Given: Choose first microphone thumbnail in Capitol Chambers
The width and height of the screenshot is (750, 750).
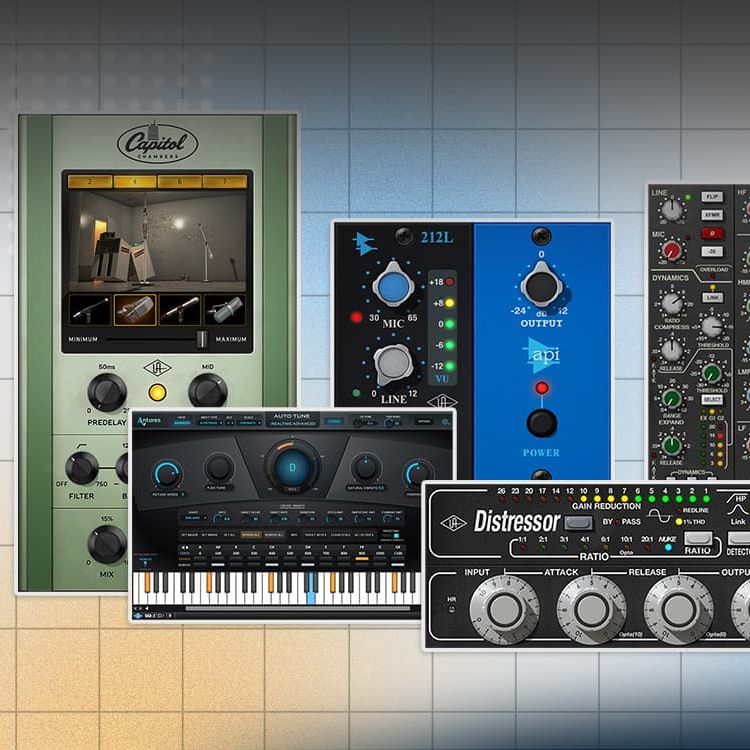Looking at the screenshot, I should [x=90, y=310].
